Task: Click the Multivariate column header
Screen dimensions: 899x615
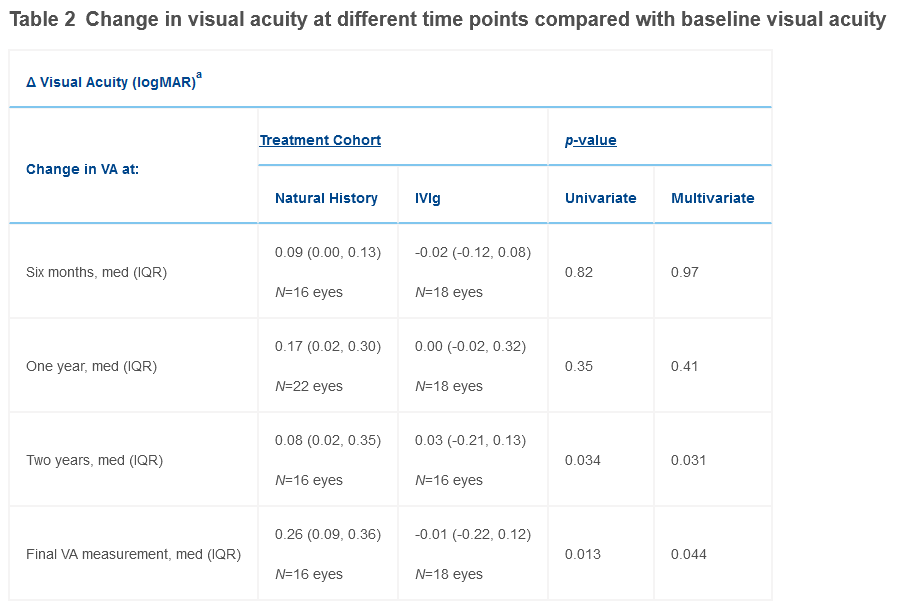Action: [712, 198]
